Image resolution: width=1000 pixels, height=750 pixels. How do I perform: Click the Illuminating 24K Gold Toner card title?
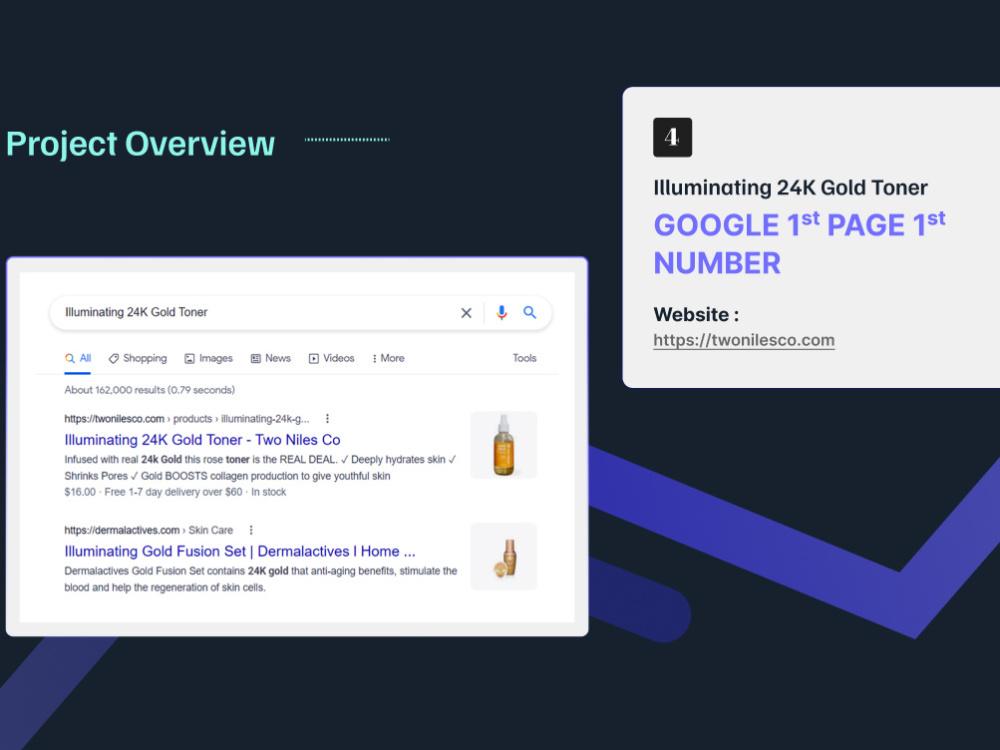[x=790, y=188]
